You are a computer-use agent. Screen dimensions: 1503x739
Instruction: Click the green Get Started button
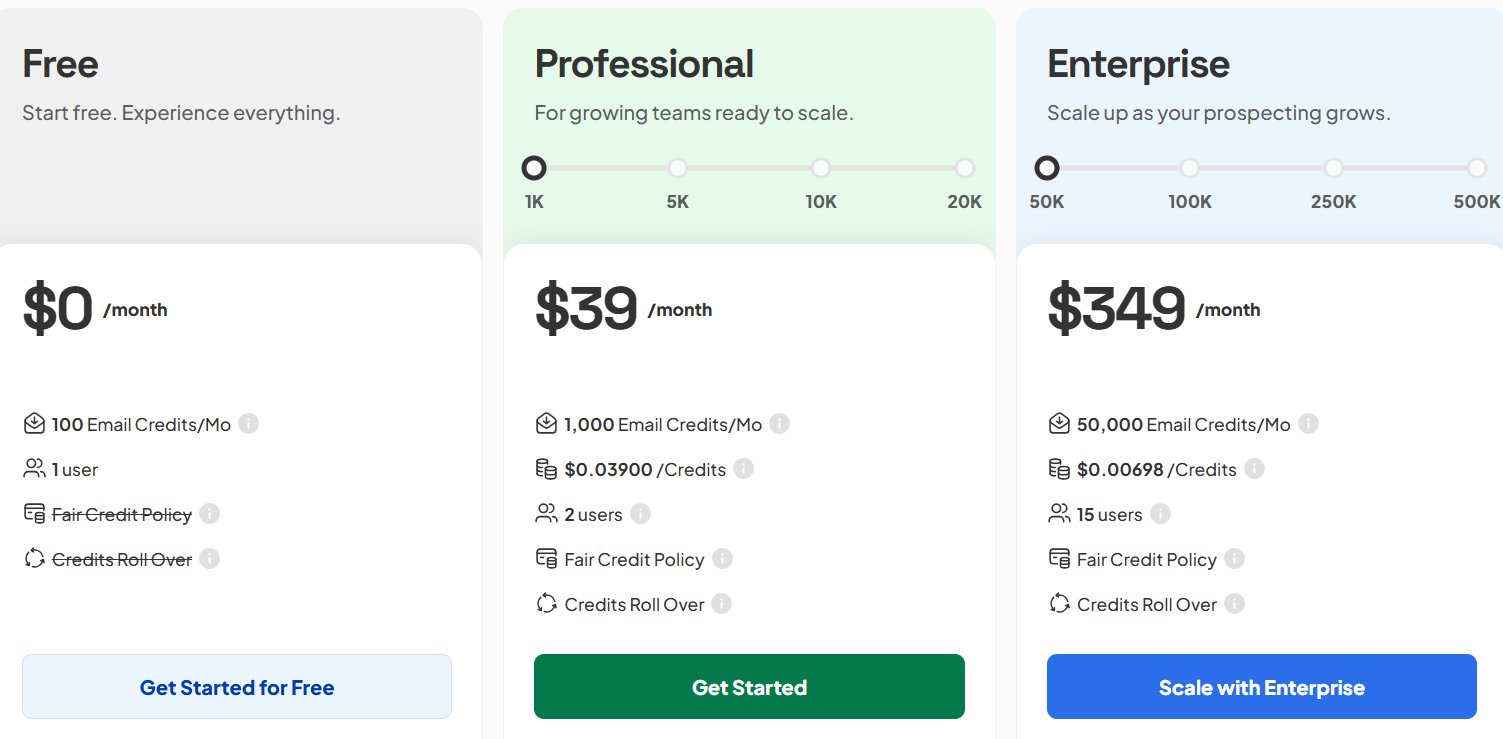click(x=749, y=686)
